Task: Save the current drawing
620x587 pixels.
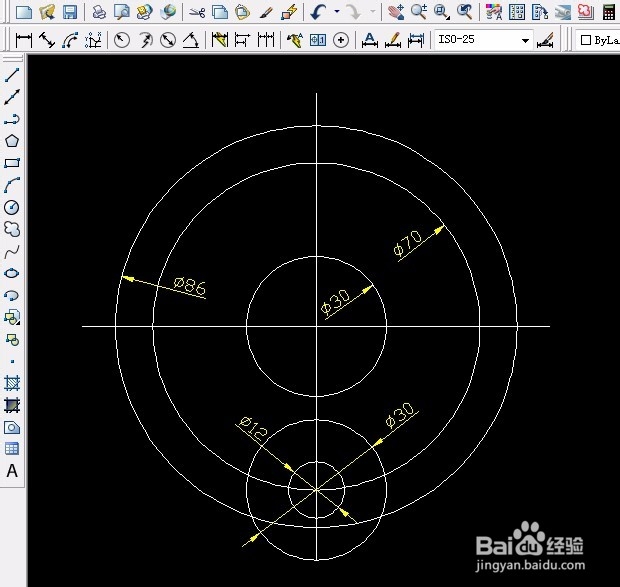Action: (70, 12)
